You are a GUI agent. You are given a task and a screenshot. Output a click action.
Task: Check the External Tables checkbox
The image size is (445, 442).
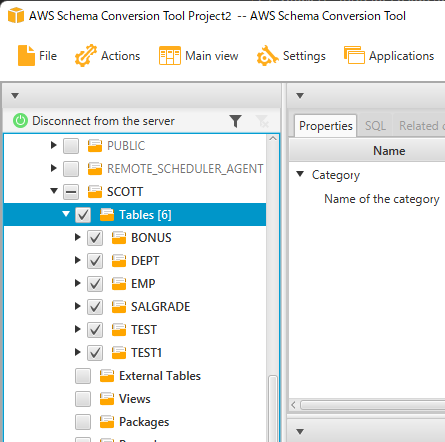(83, 376)
